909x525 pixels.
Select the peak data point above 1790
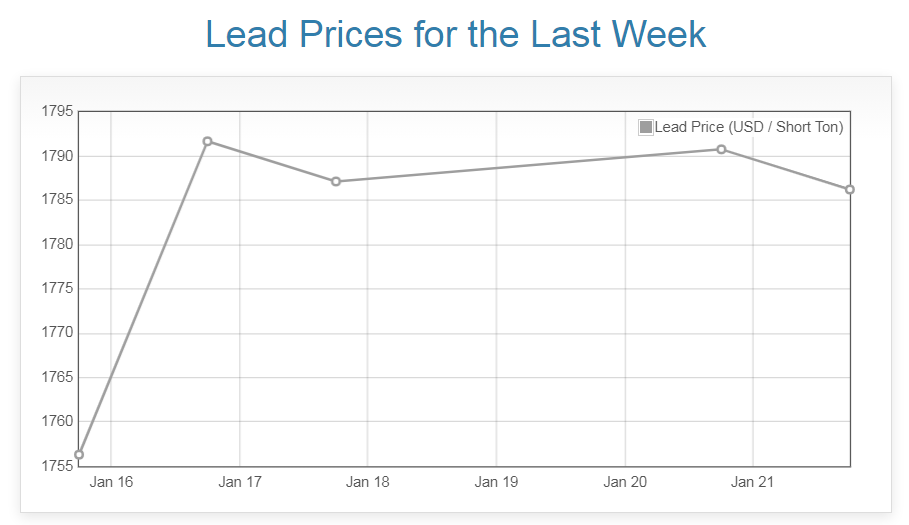(x=207, y=141)
